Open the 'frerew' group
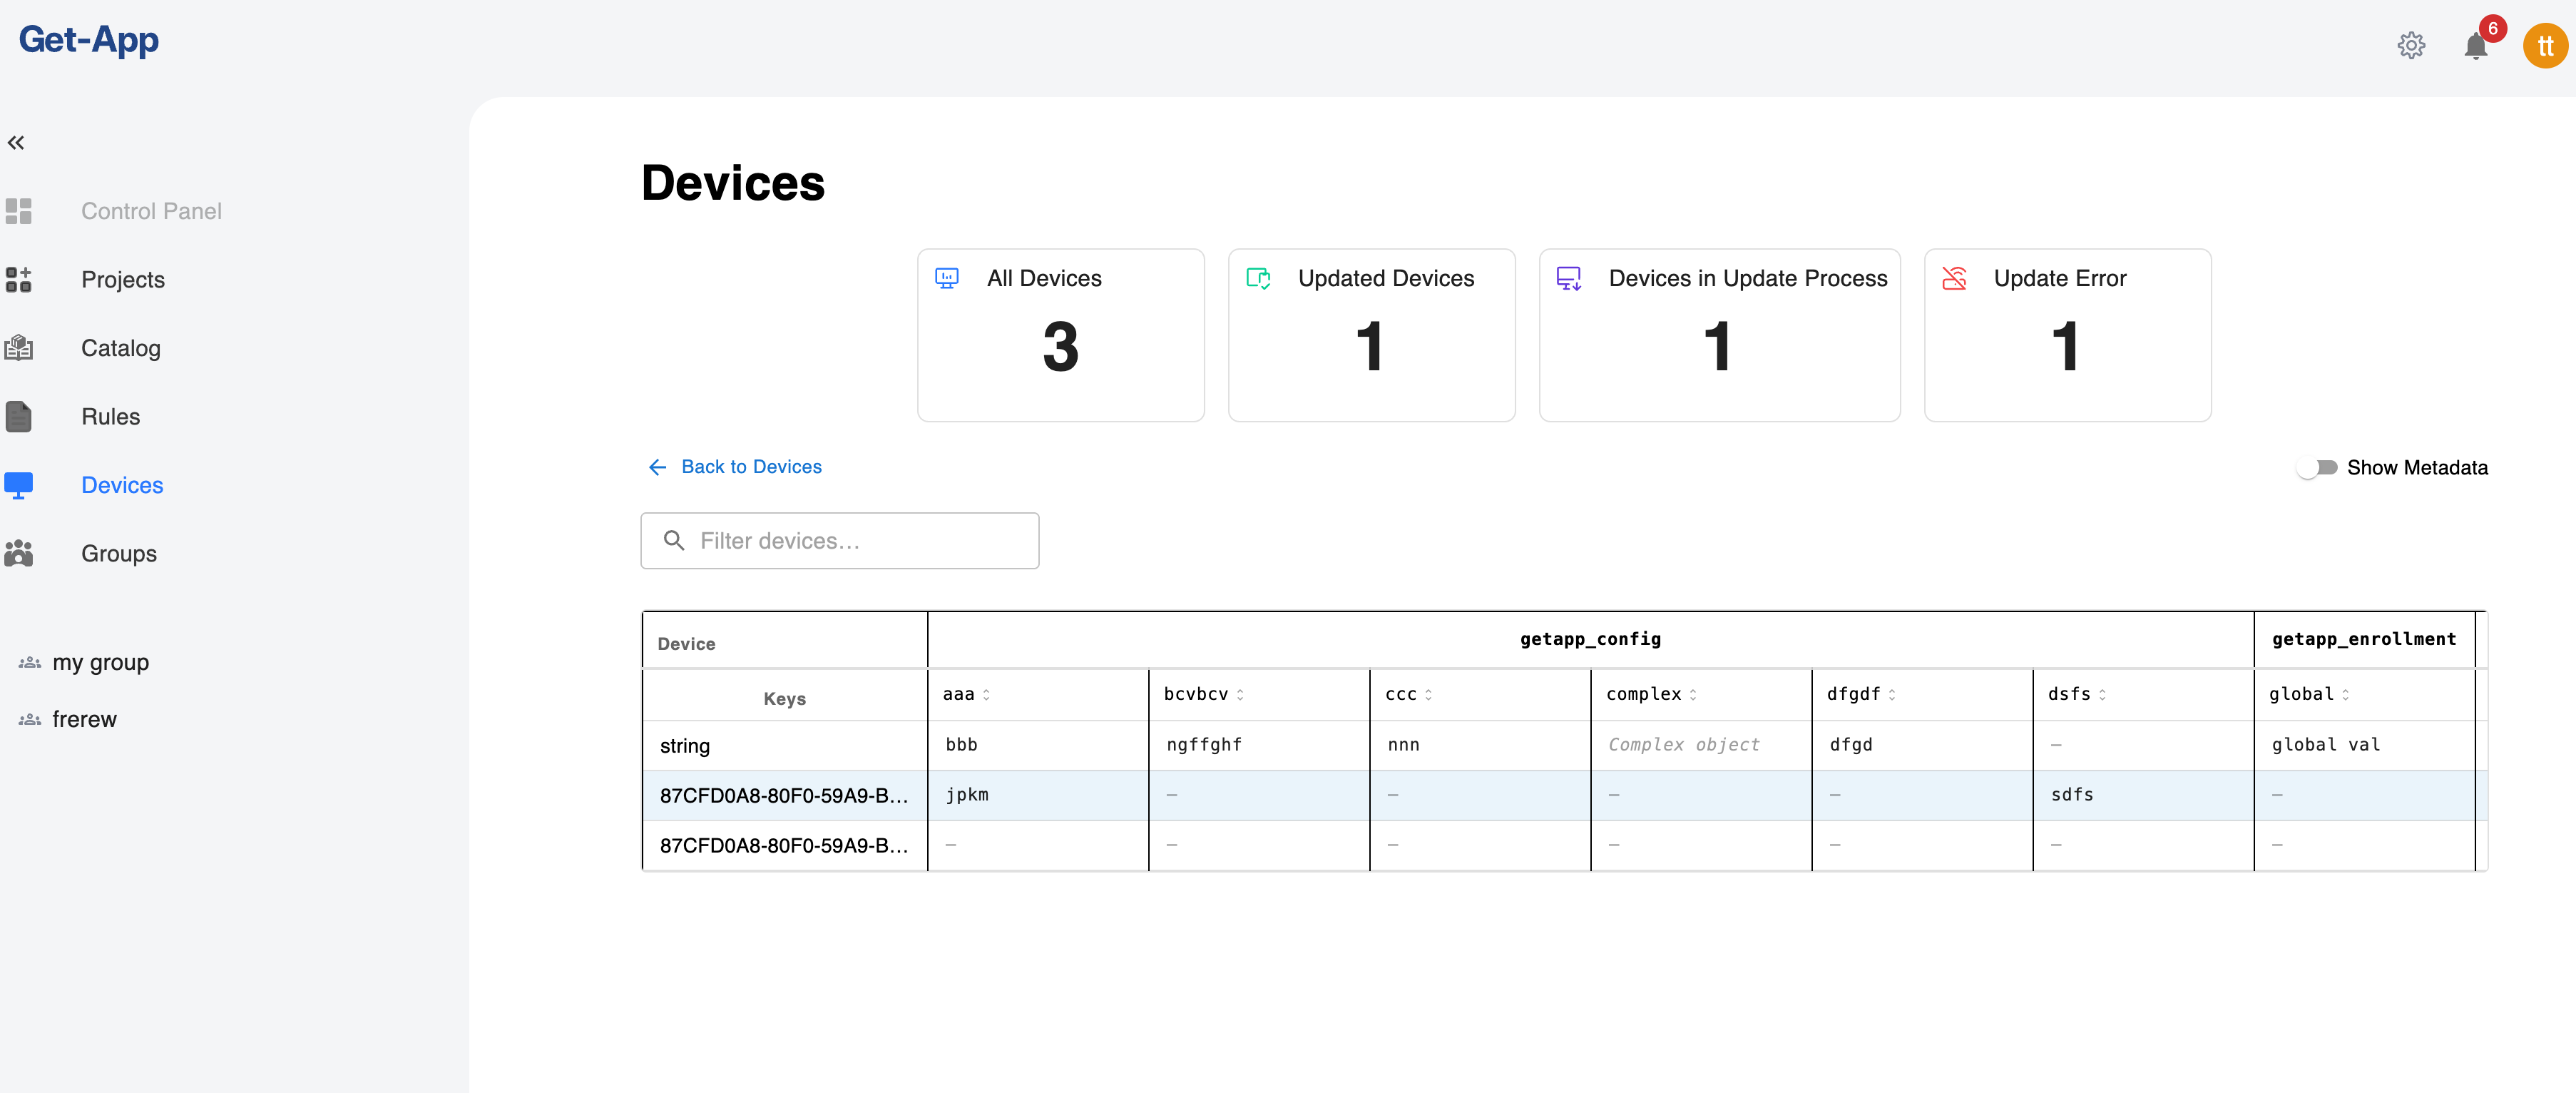 point(84,719)
